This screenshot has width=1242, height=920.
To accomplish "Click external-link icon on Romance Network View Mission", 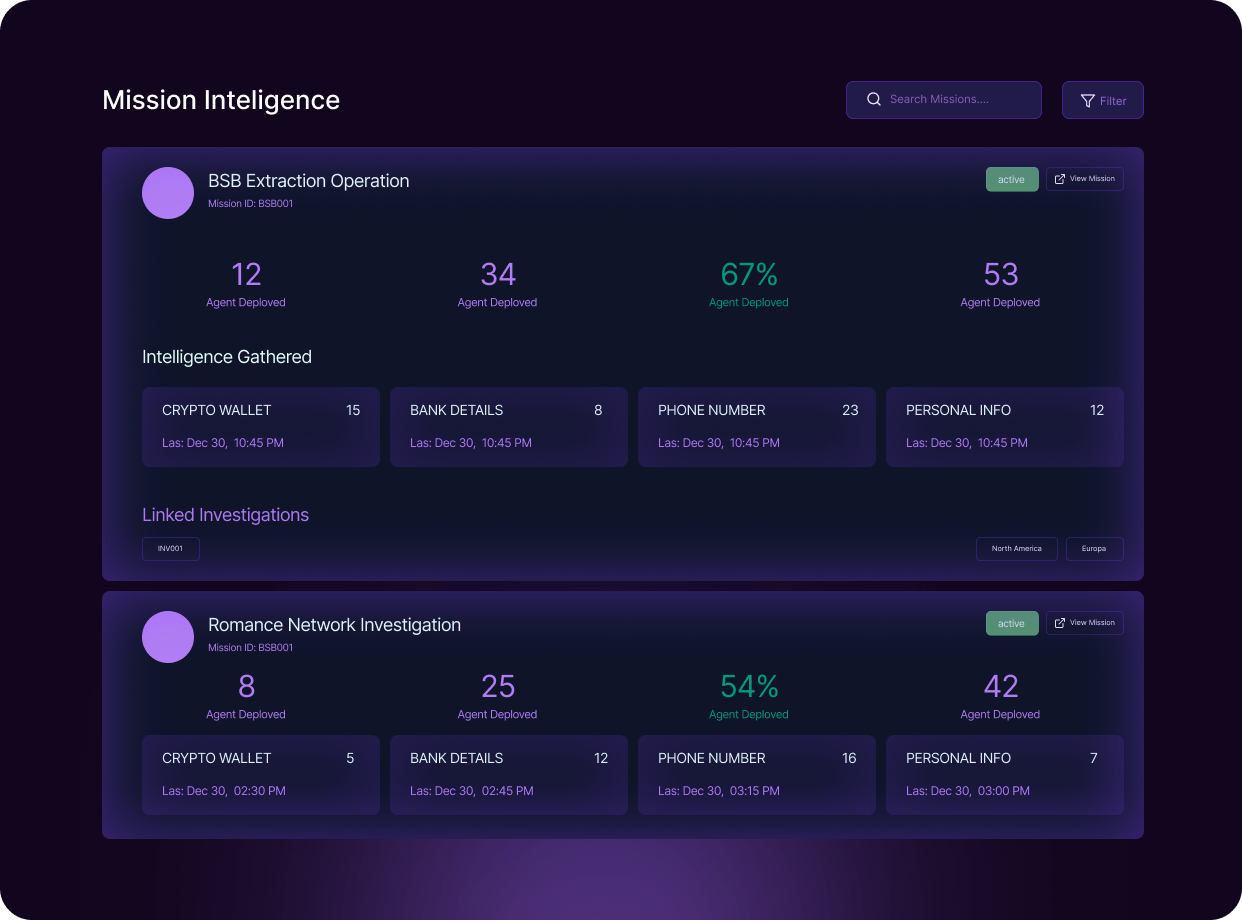I will click(1060, 623).
